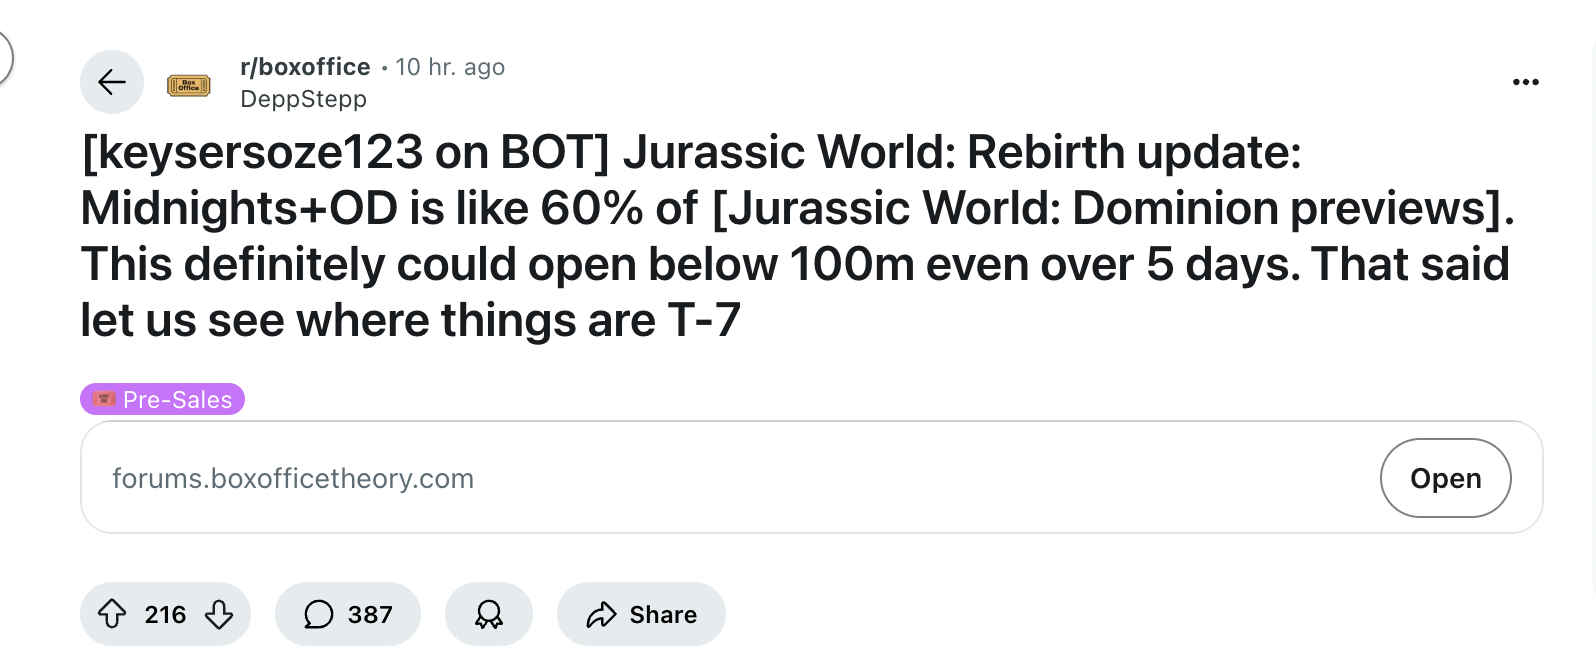This screenshot has height=652, width=1596.
Task: Downvote the post
Action: click(219, 614)
